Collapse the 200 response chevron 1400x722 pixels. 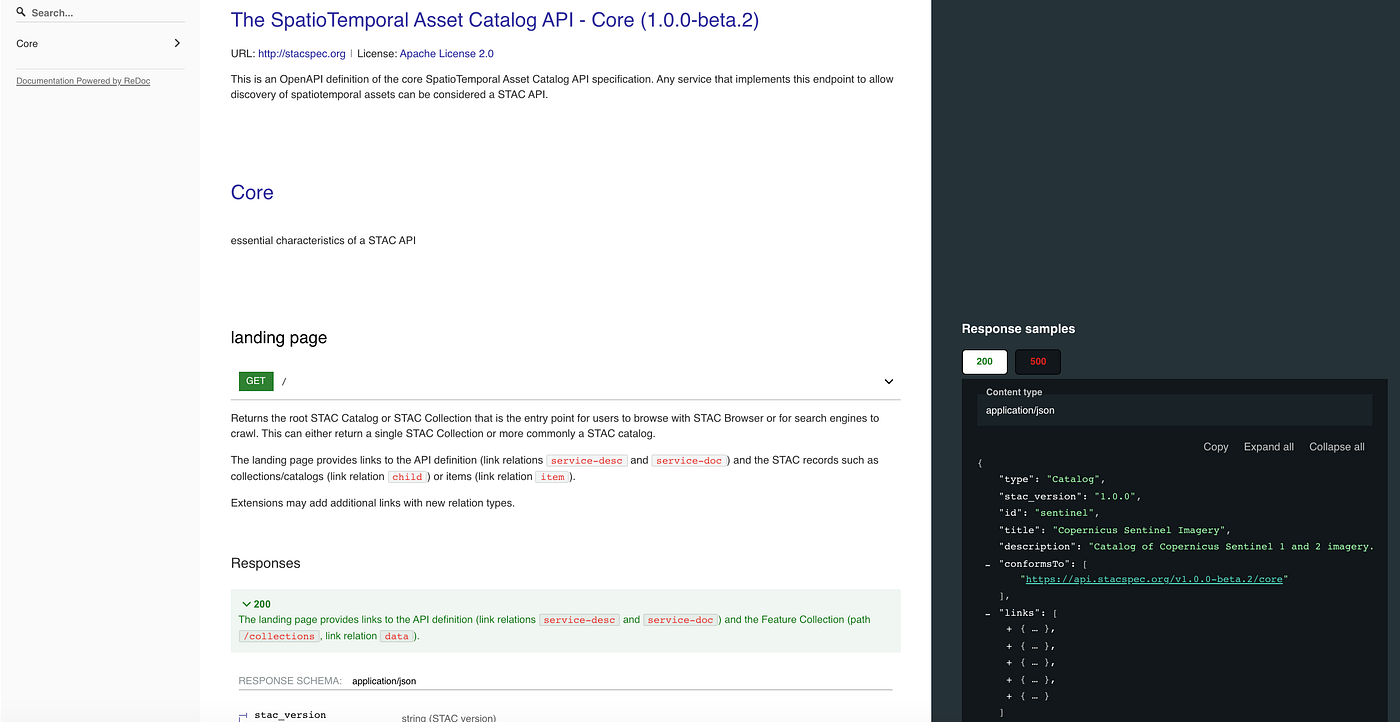coord(246,604)
